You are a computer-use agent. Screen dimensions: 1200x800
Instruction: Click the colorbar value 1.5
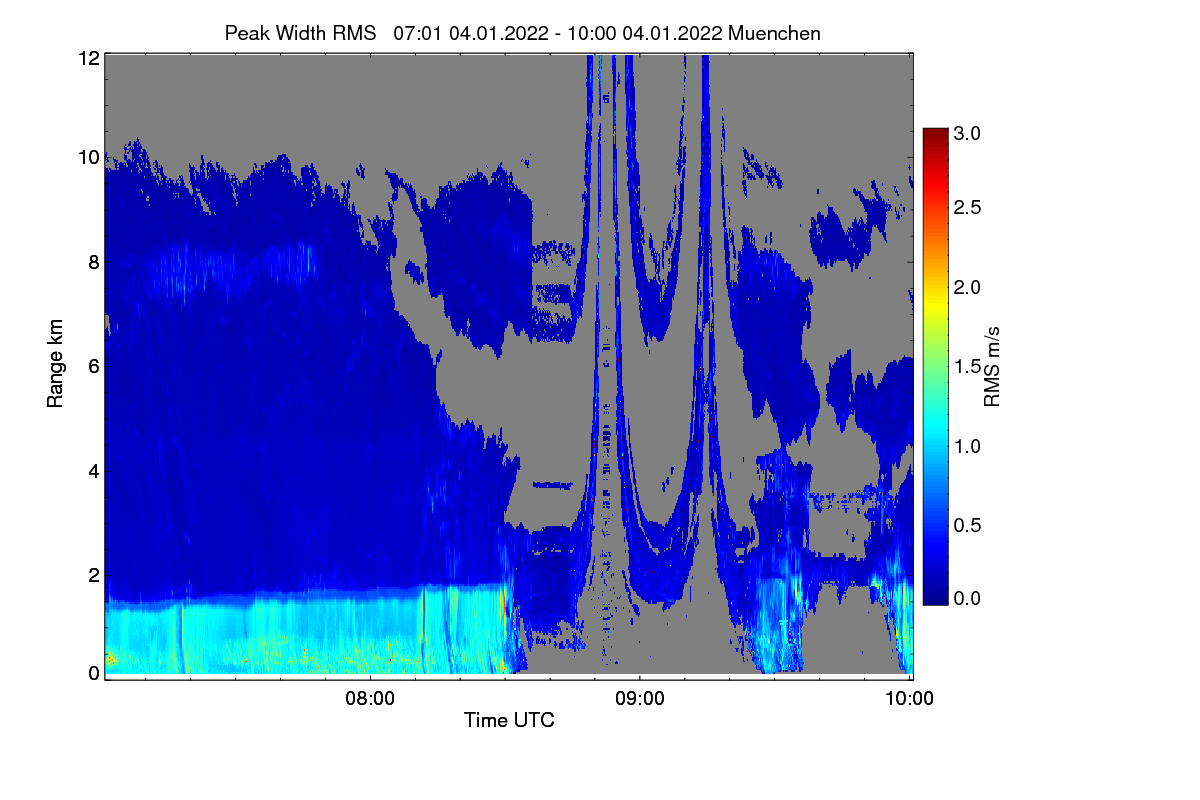pos(967,366)
